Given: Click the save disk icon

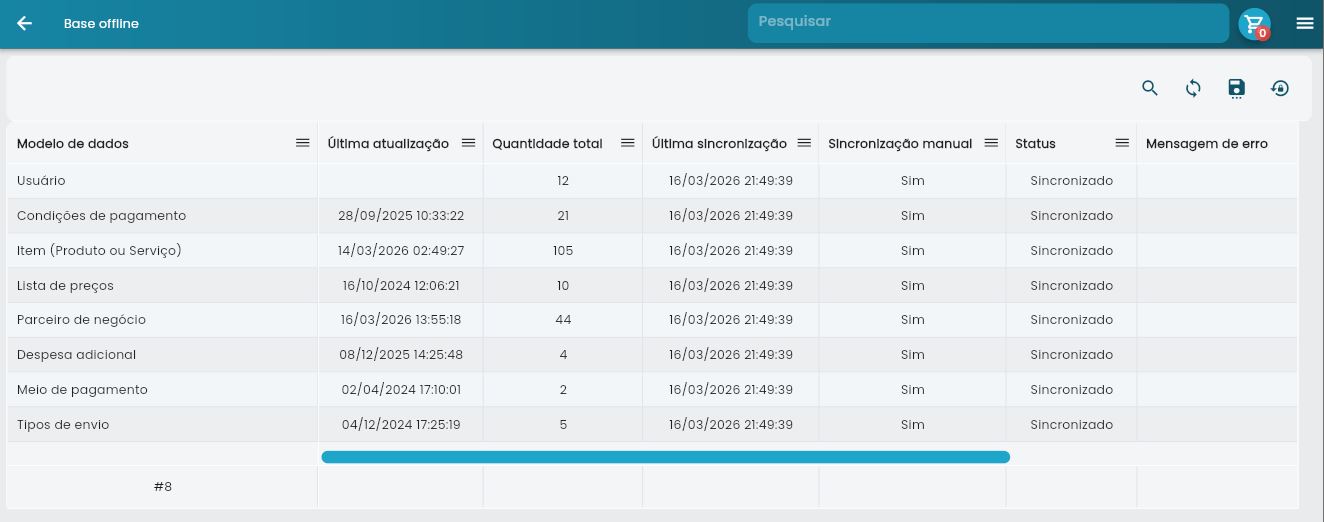Looking at the screenshot, I should pyautogui.click(x=1237, y=88).
